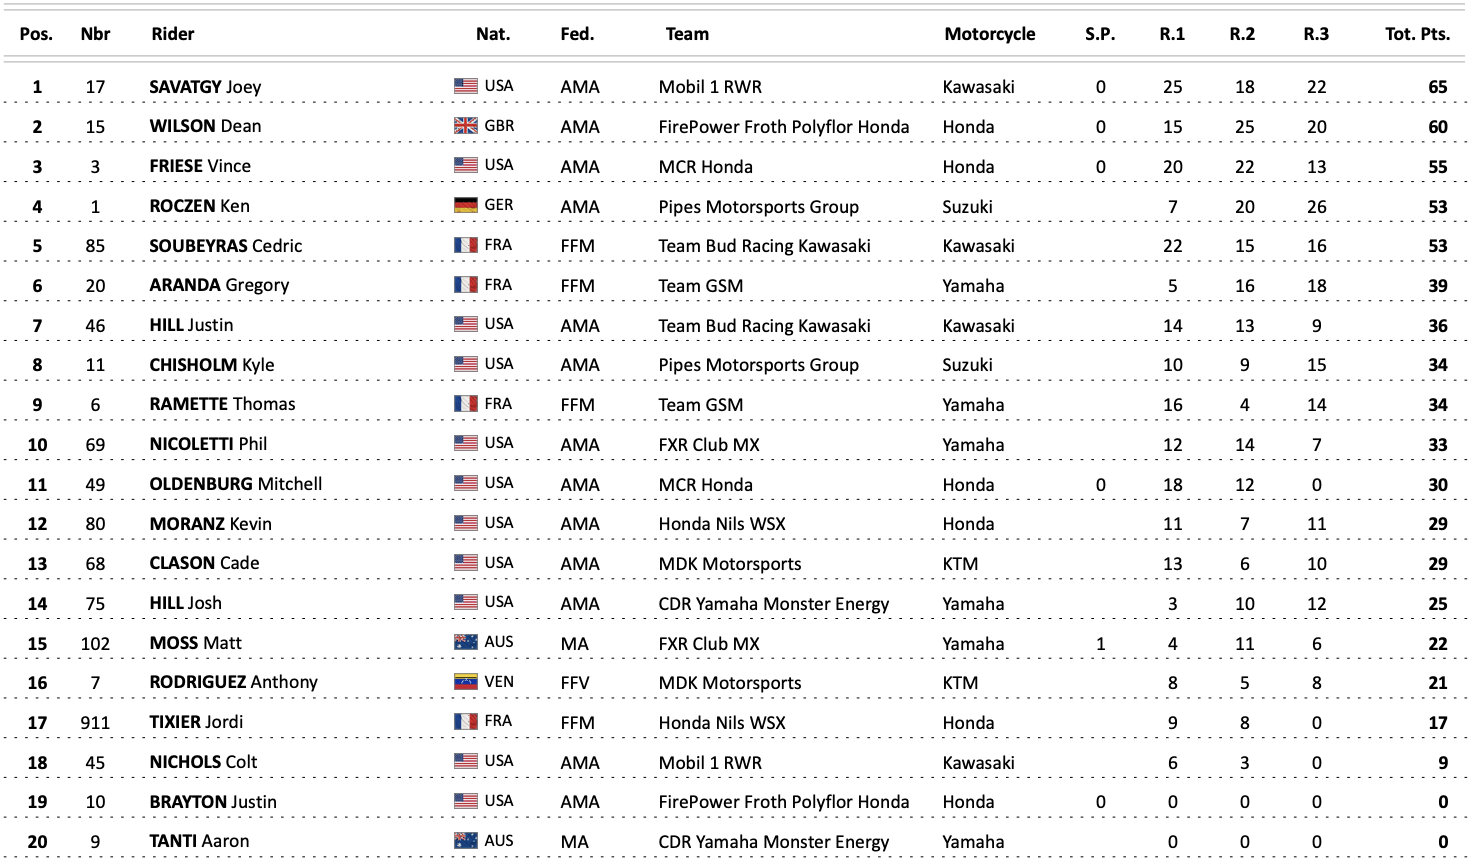
Task: Click the team FirePower Froth Polyflor Honda in WILSON's row
Action: [x=784, y=127]
